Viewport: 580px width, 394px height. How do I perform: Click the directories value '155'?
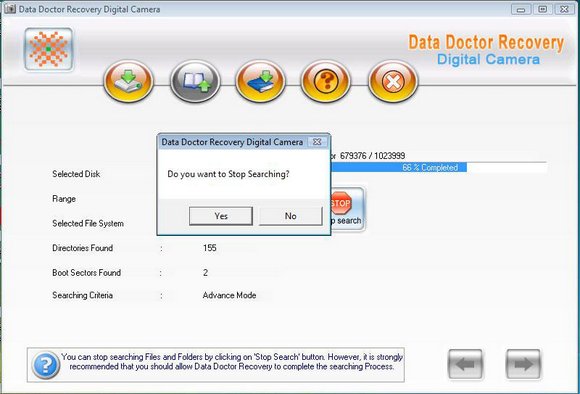[x=209, y=248]
